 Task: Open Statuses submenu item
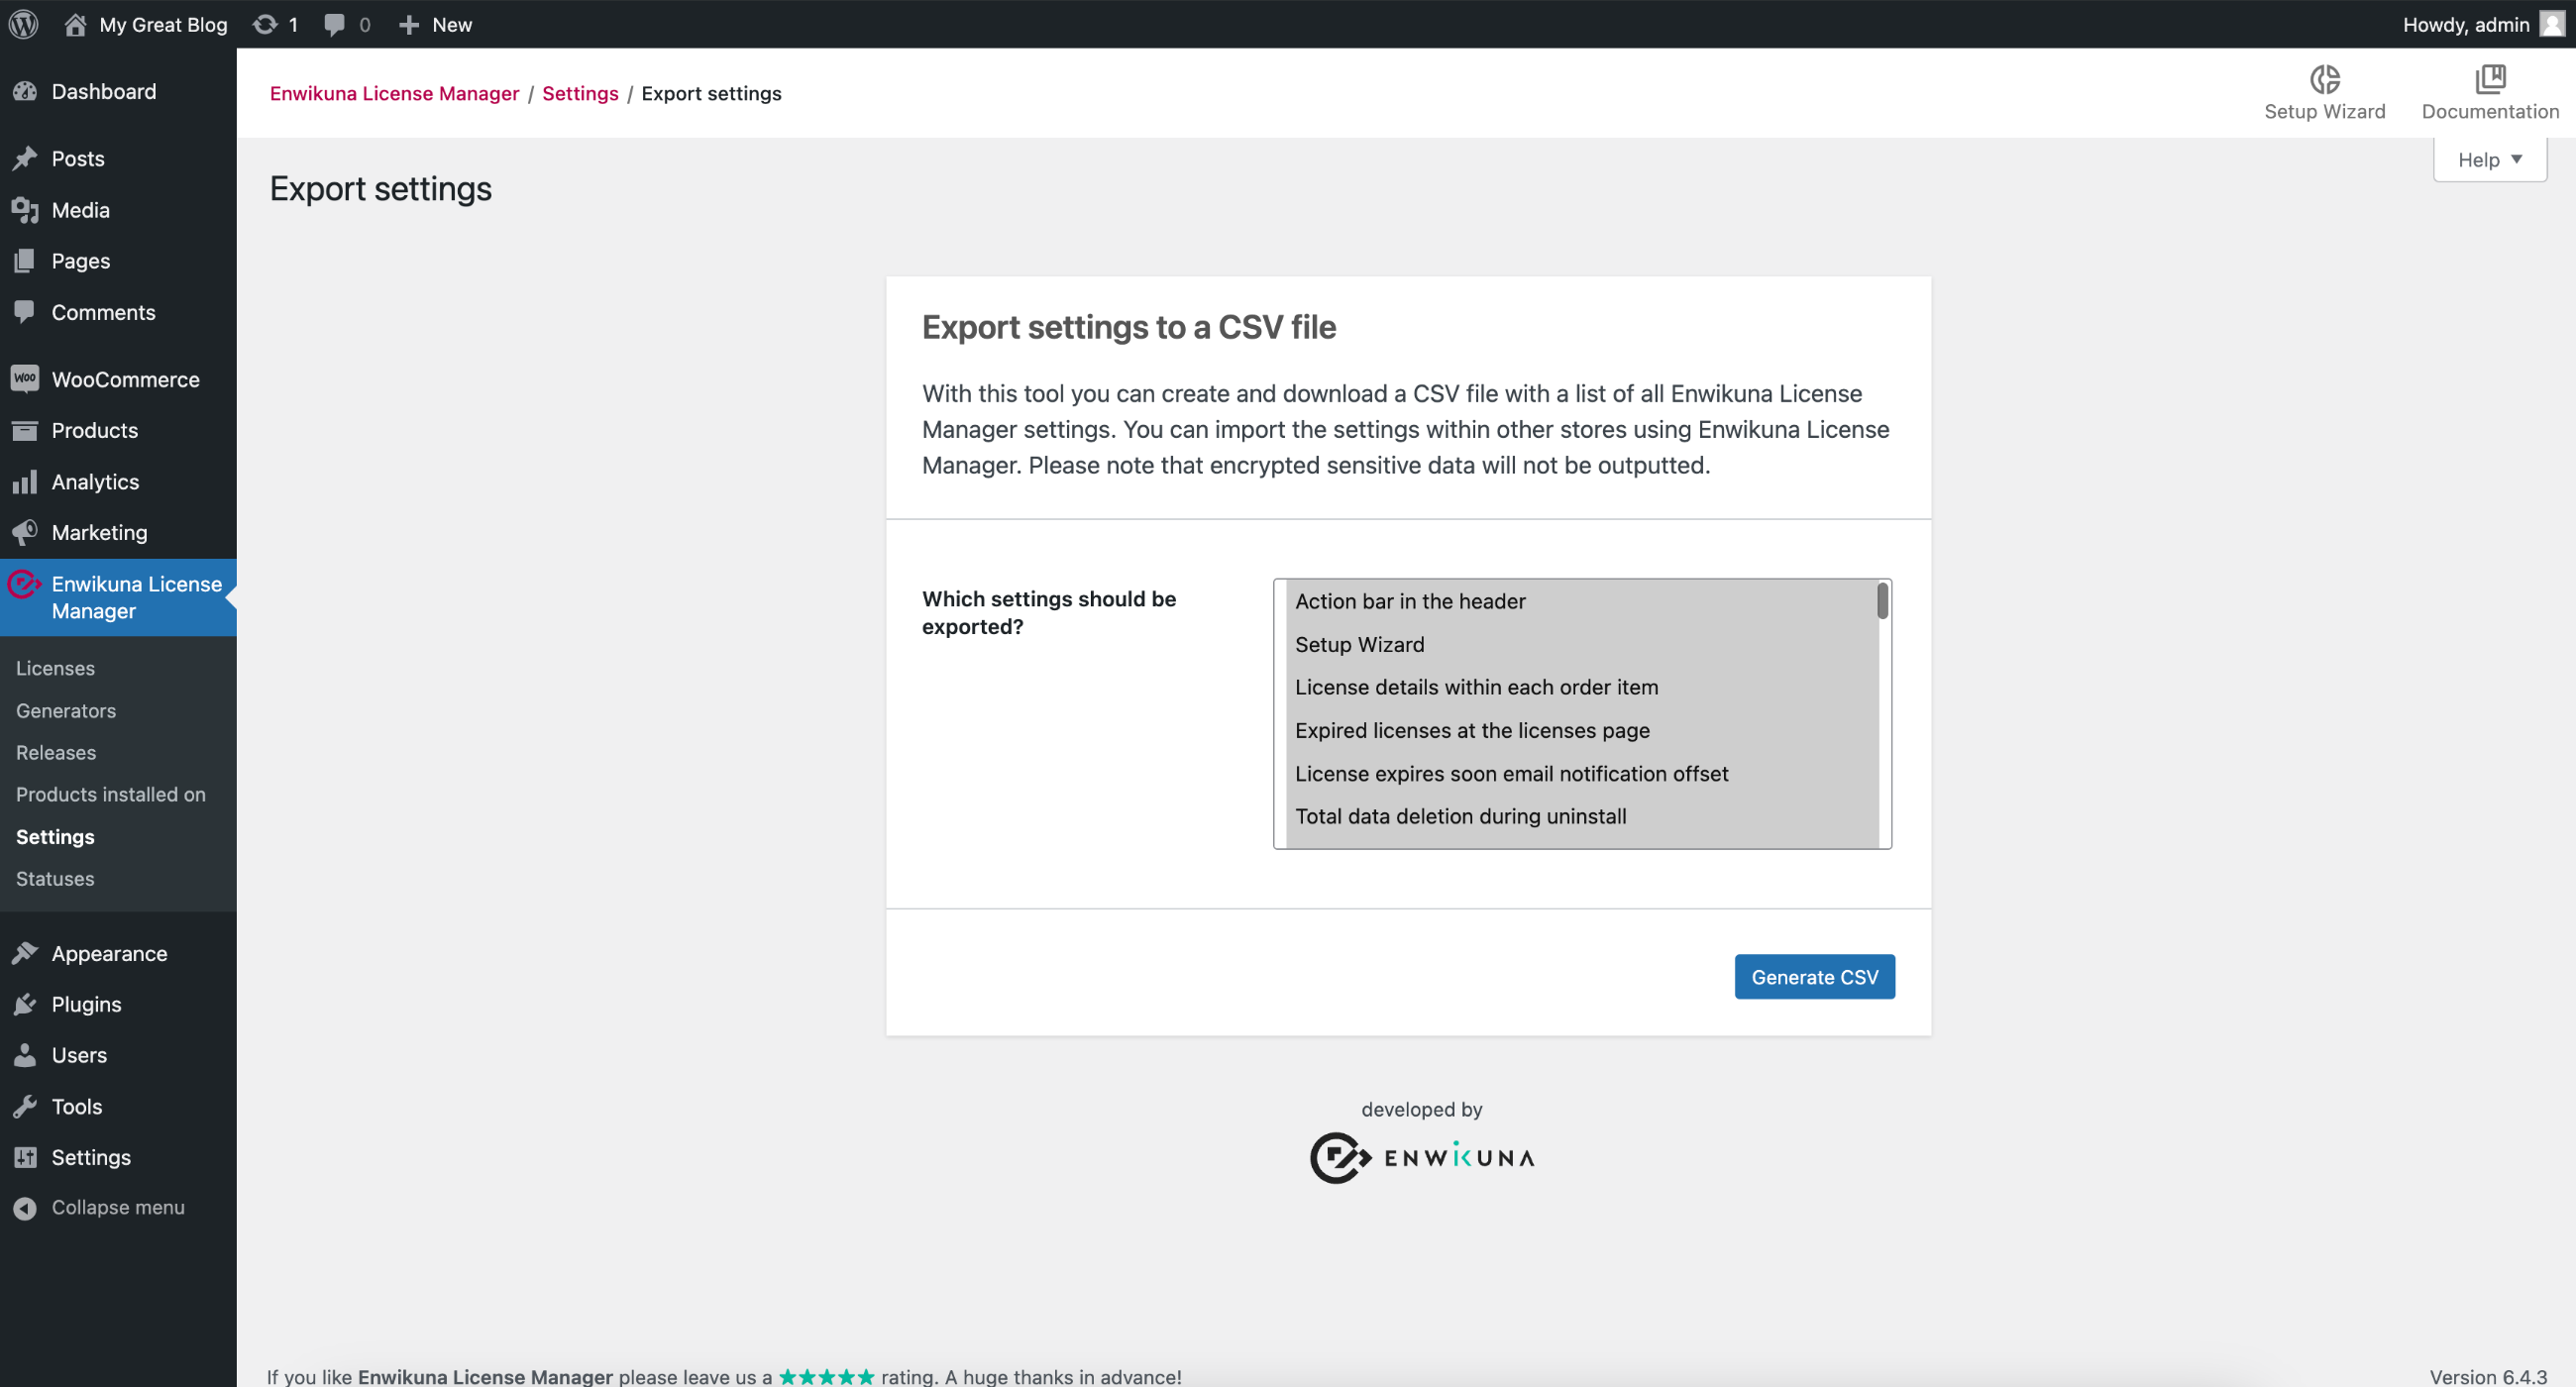click(x=55, y=879)
